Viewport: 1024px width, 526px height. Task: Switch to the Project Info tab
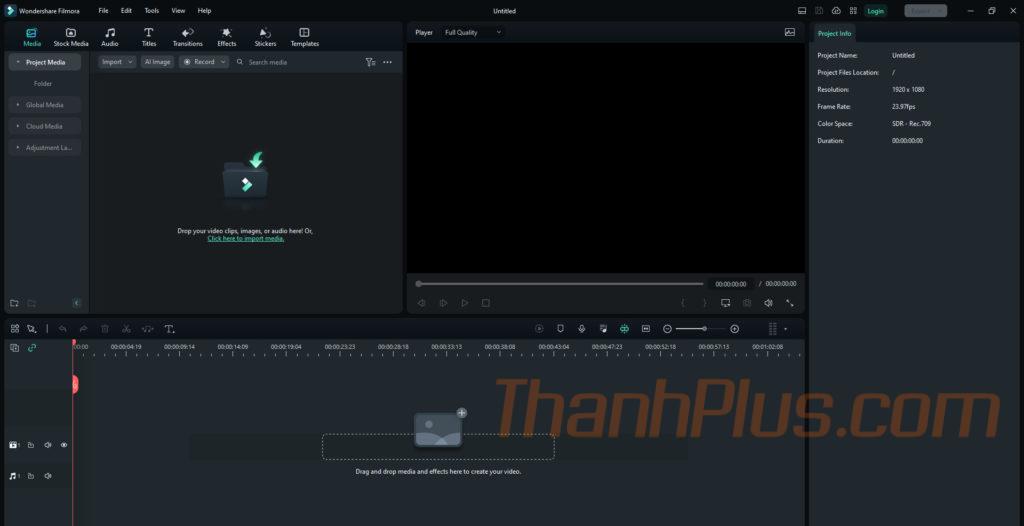[834, 33]
